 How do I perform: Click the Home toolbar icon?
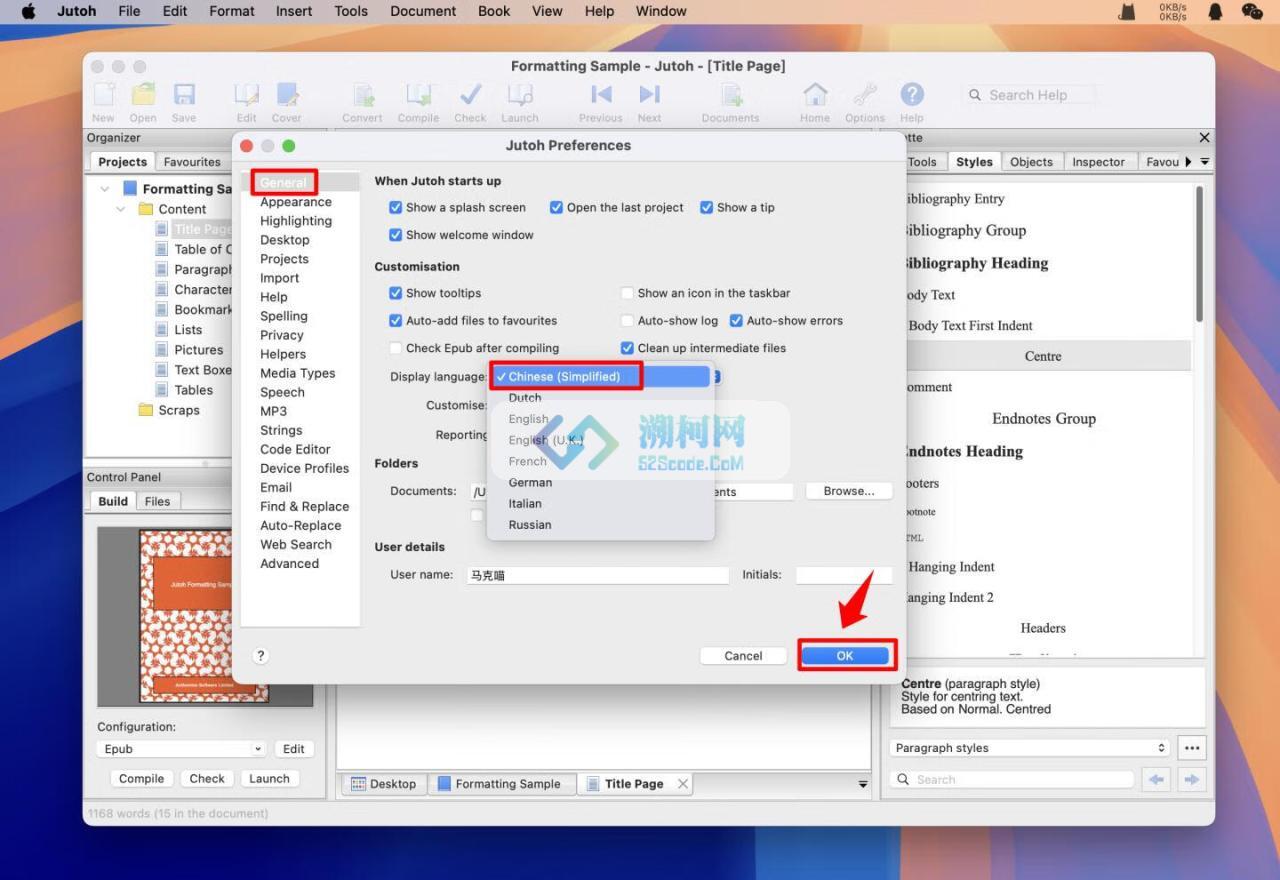point(815,95)
